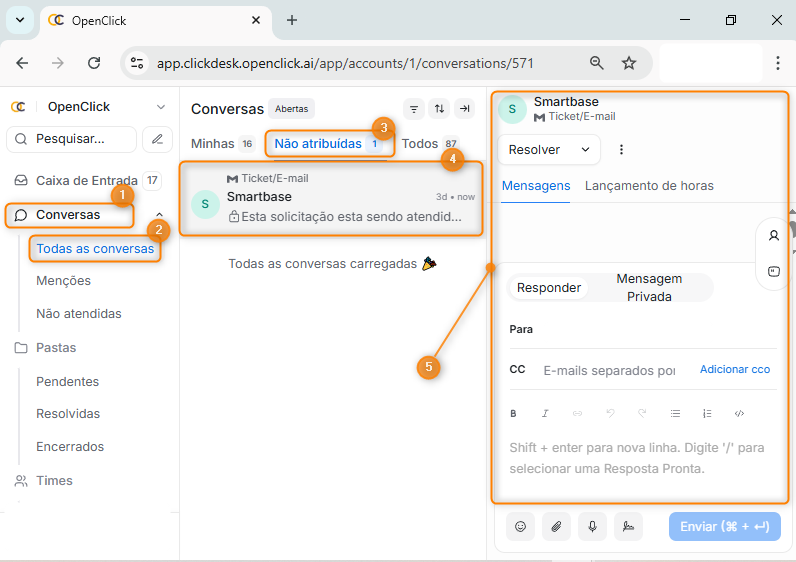The width and height of the screenshot is (796, 562).
Task: Attach a file with the paperclip icon
Action: click(556, 527)
